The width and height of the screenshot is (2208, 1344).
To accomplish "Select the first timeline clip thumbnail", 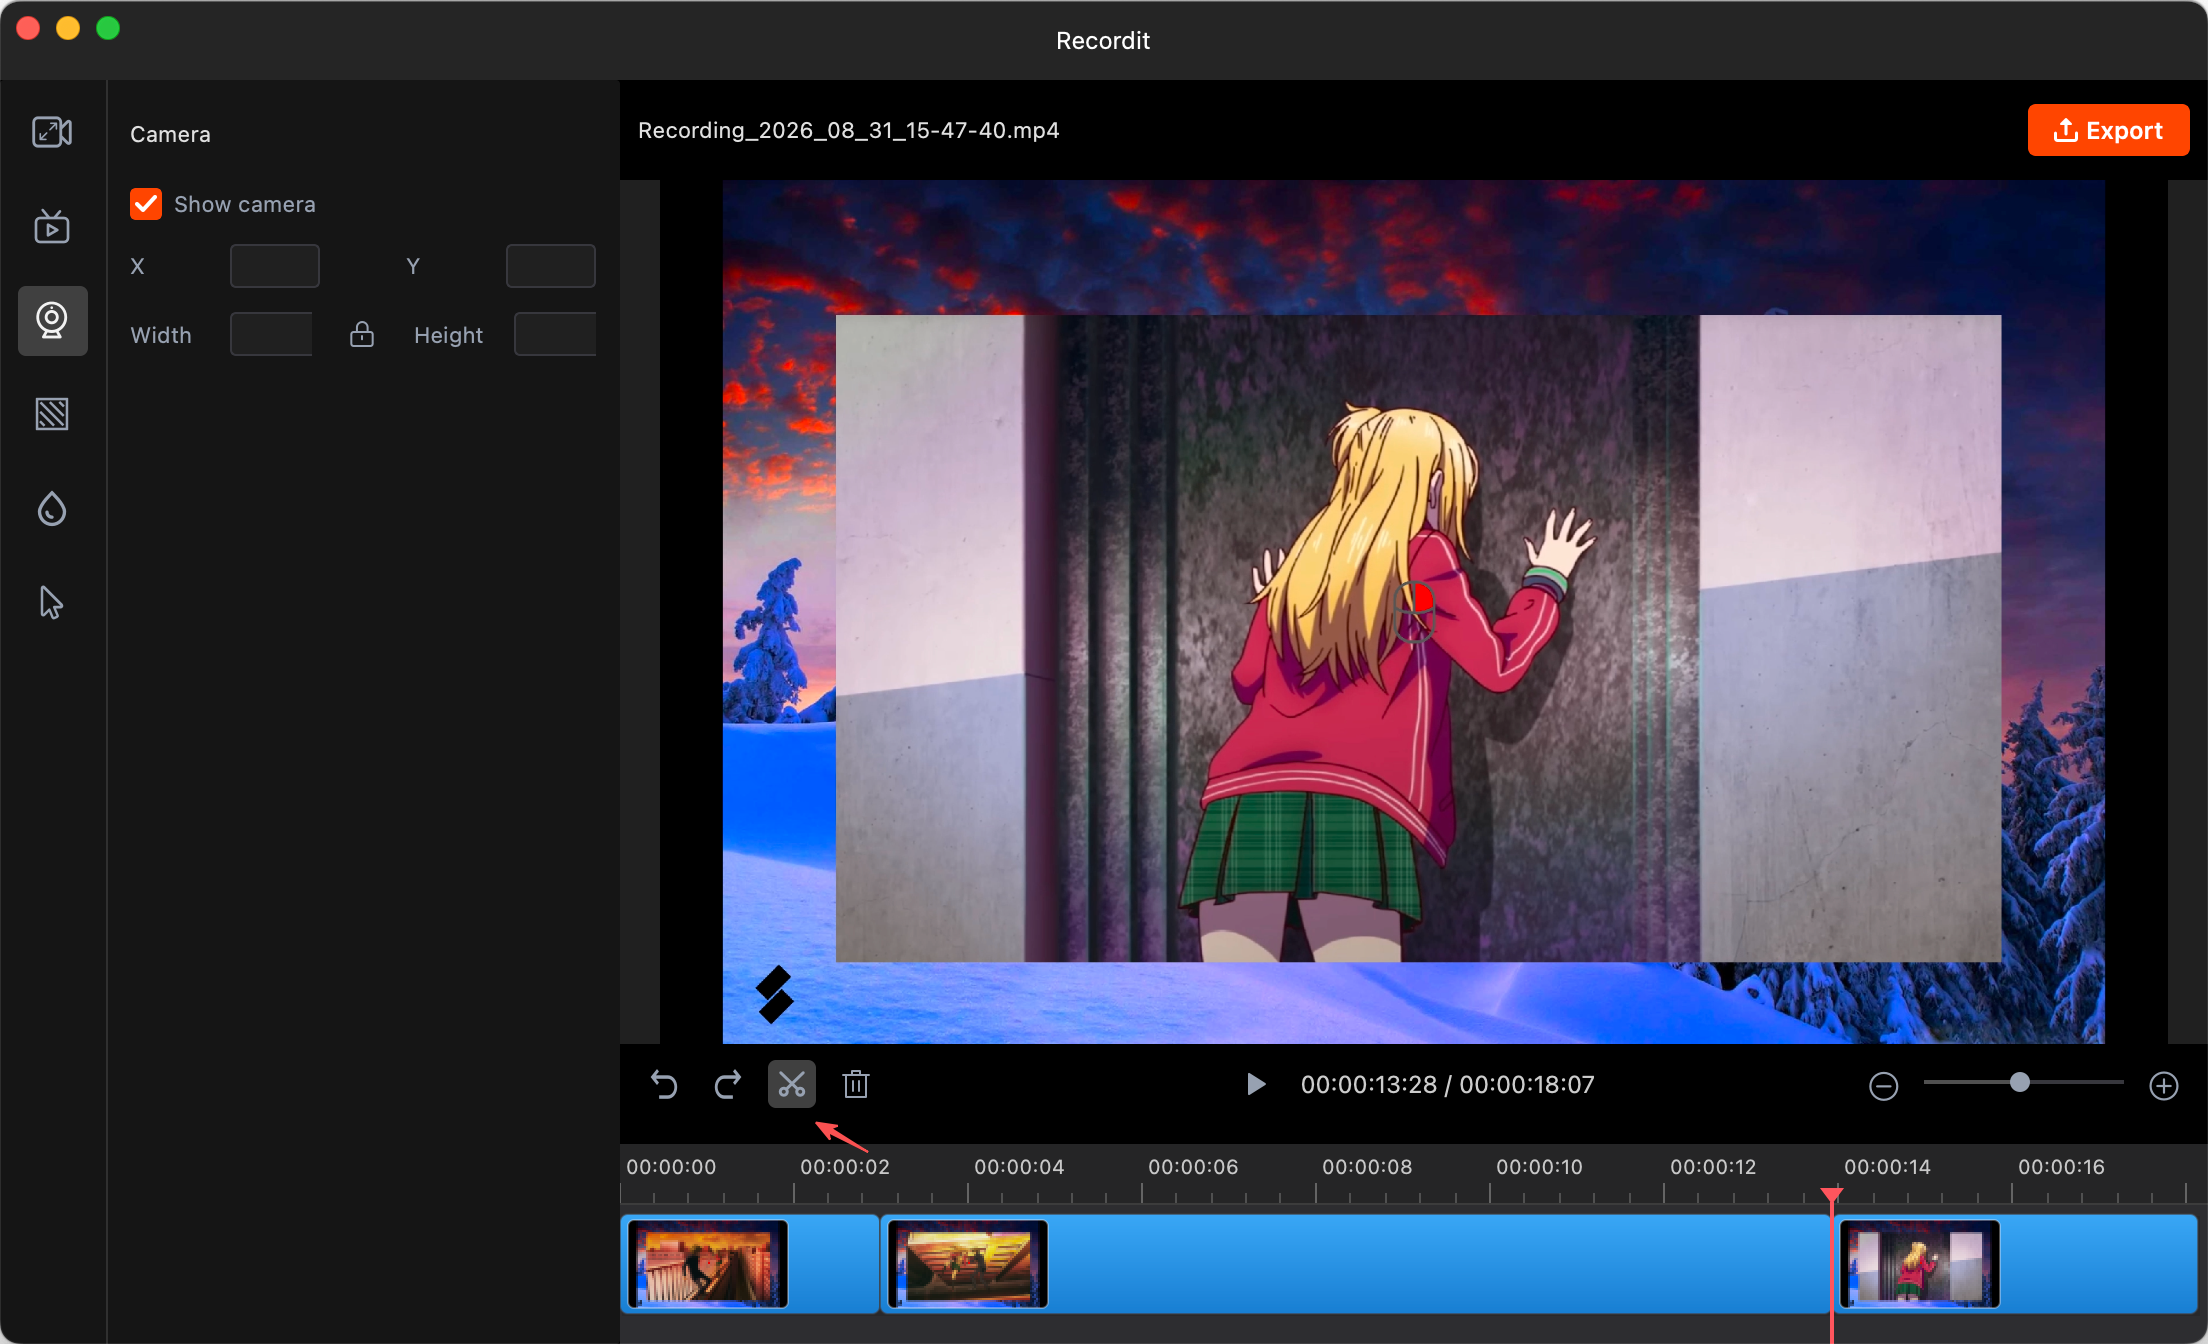I will tap(708, 1264).
